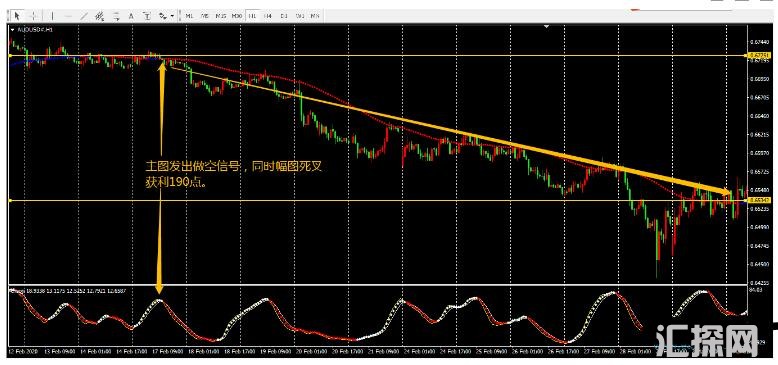Switch chart to MN monthly timeframe

tap(315, 16)
